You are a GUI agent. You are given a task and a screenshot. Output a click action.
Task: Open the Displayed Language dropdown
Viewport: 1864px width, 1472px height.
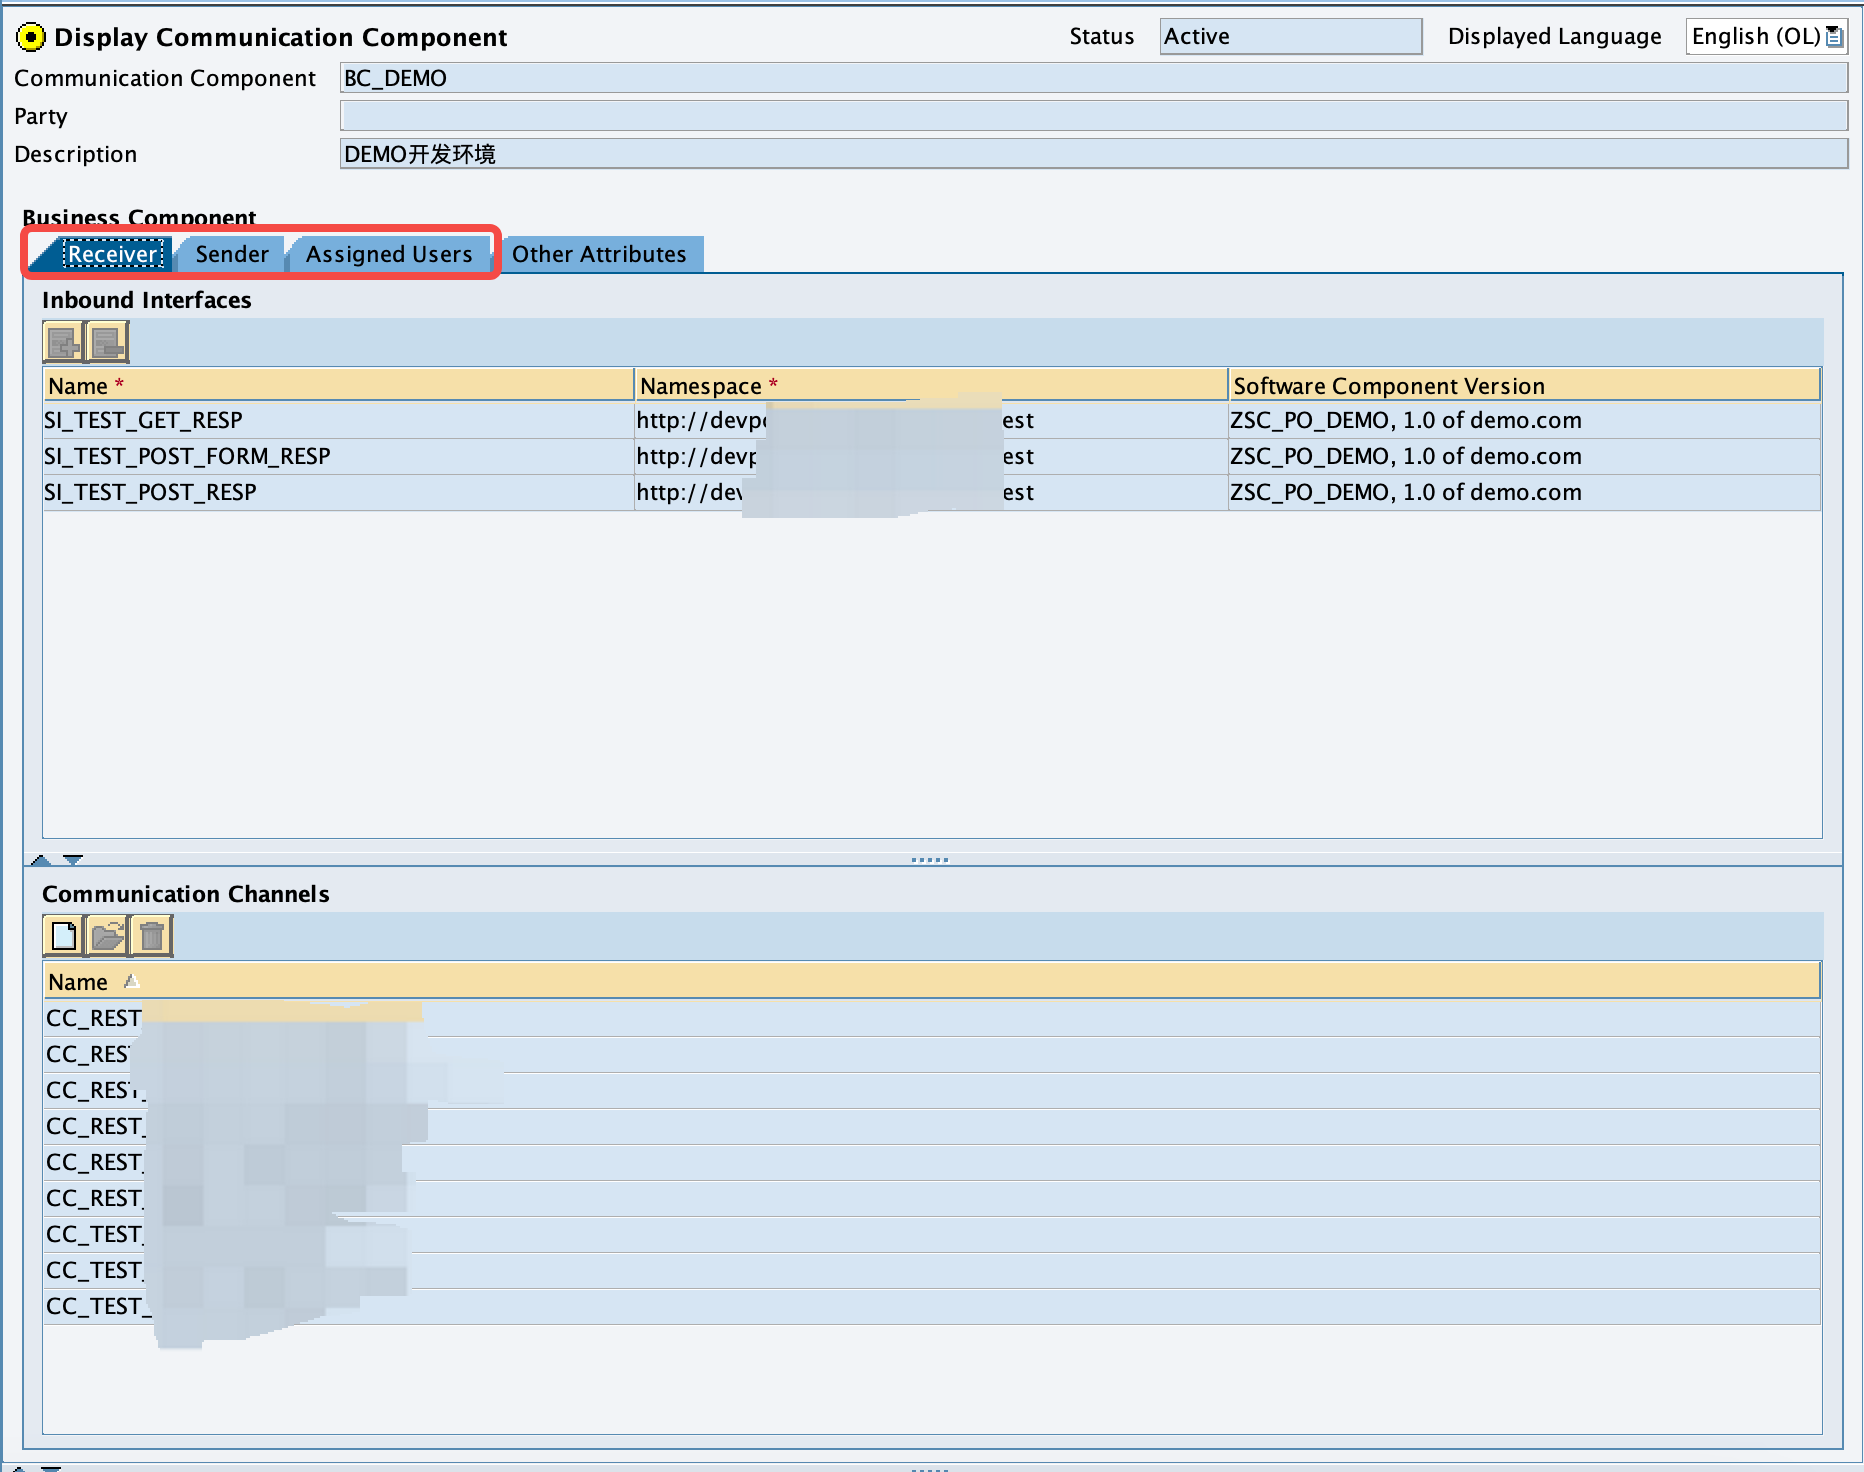(1834, 37)
